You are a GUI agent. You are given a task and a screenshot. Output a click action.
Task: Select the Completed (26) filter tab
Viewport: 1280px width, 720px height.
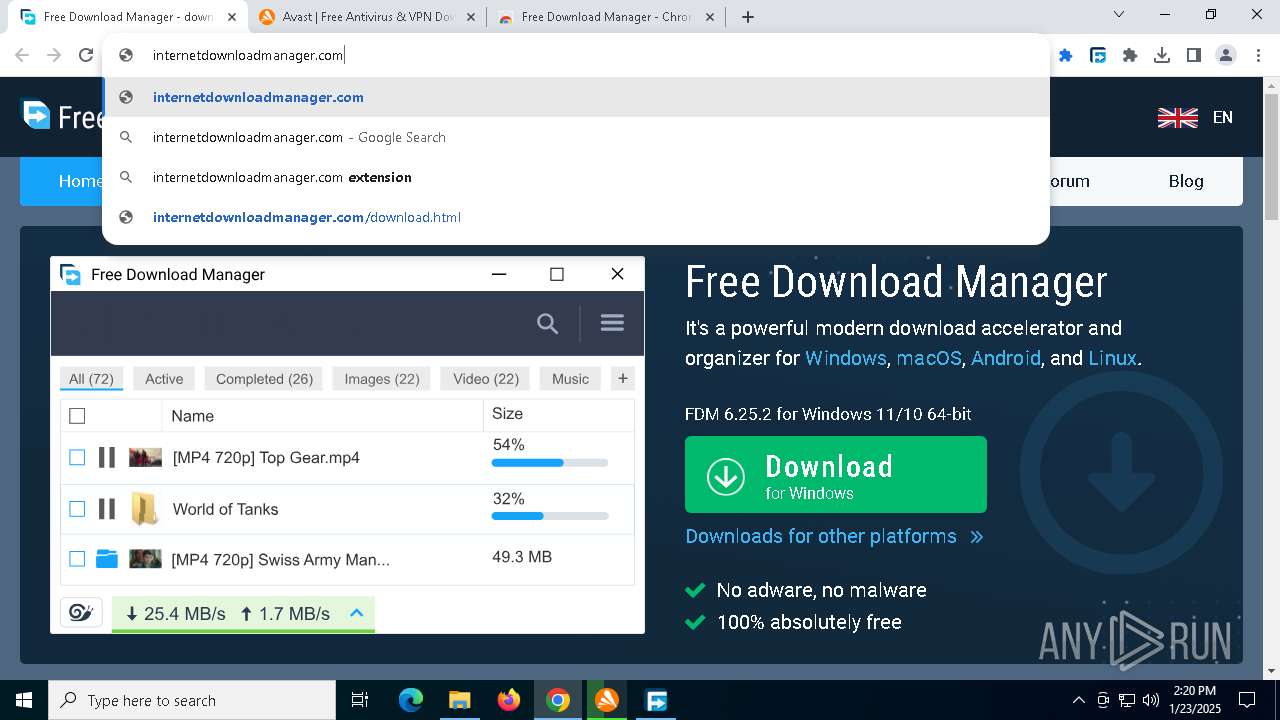[x=264, y=379]
